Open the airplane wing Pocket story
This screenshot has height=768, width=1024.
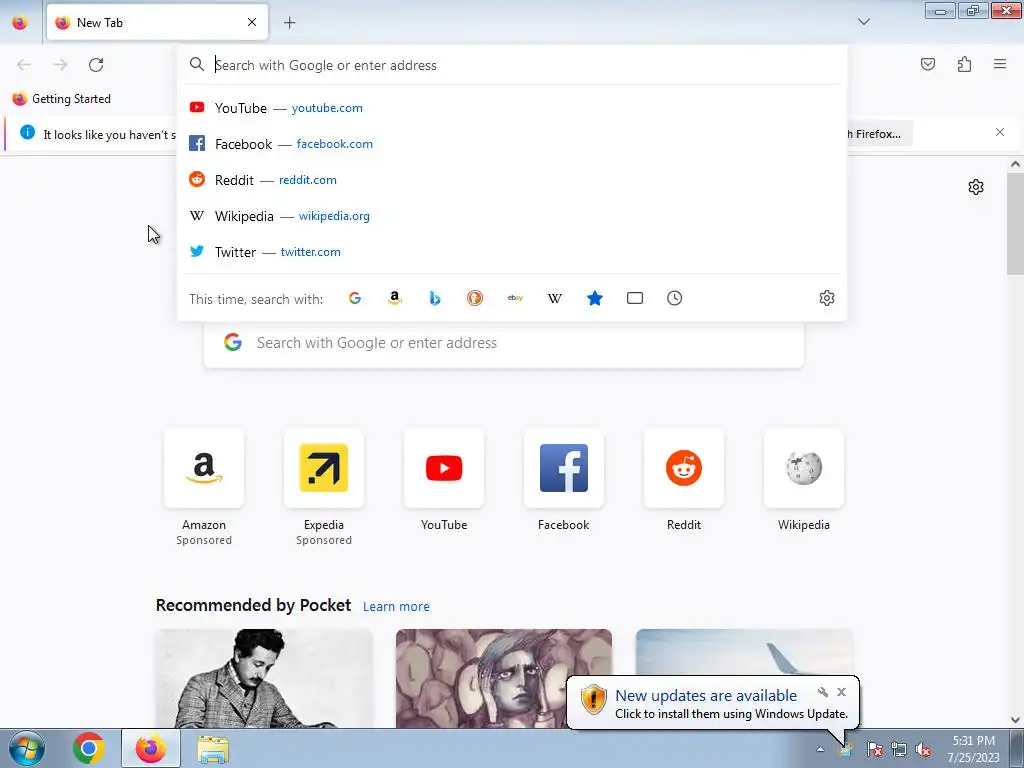point(744,653)
